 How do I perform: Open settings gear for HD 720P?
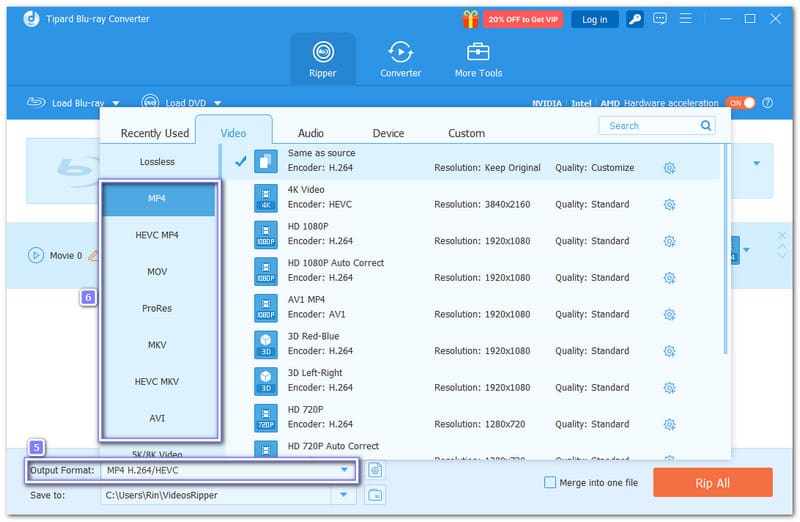(669, 425)
